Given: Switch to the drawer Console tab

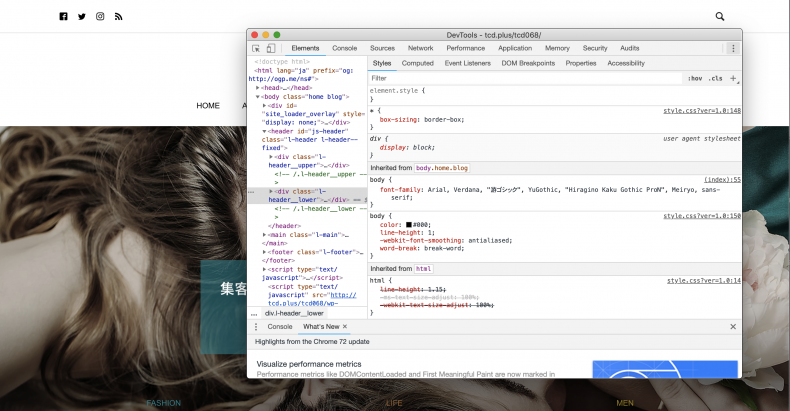Looking at the screenshot, I should point(280,327).
